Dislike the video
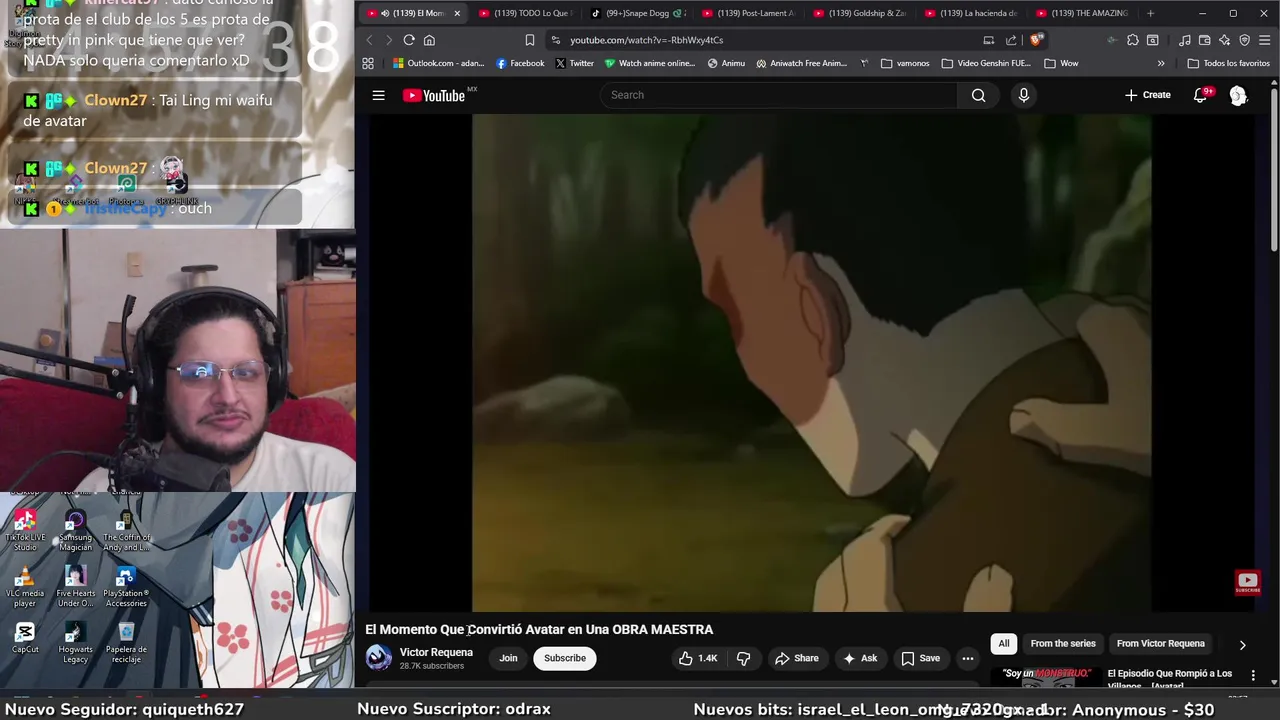Screen dimensions: 1280x720 (743, 658)
